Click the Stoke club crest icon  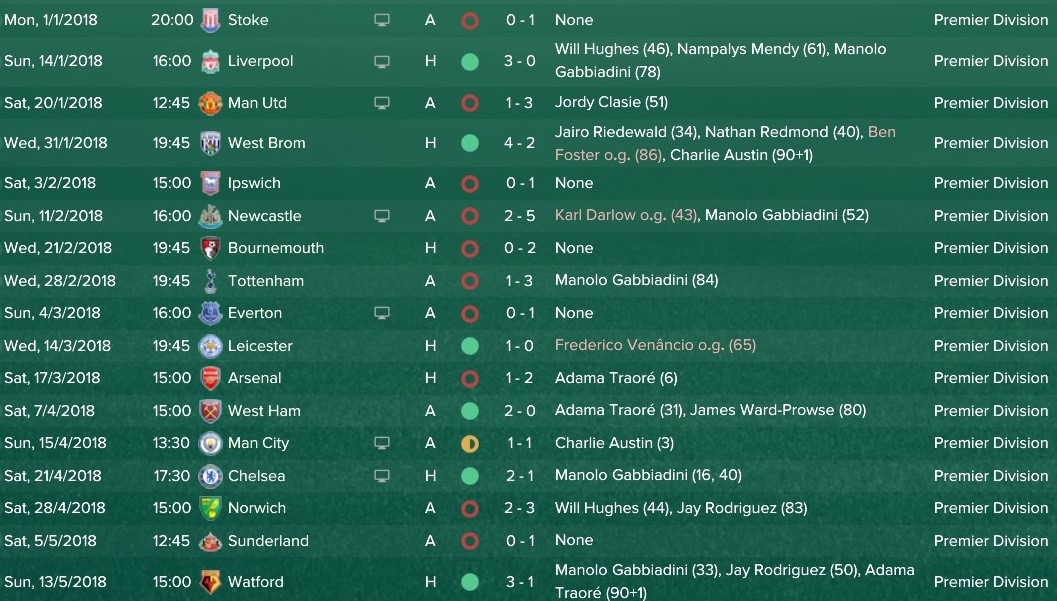pos(210,20)
